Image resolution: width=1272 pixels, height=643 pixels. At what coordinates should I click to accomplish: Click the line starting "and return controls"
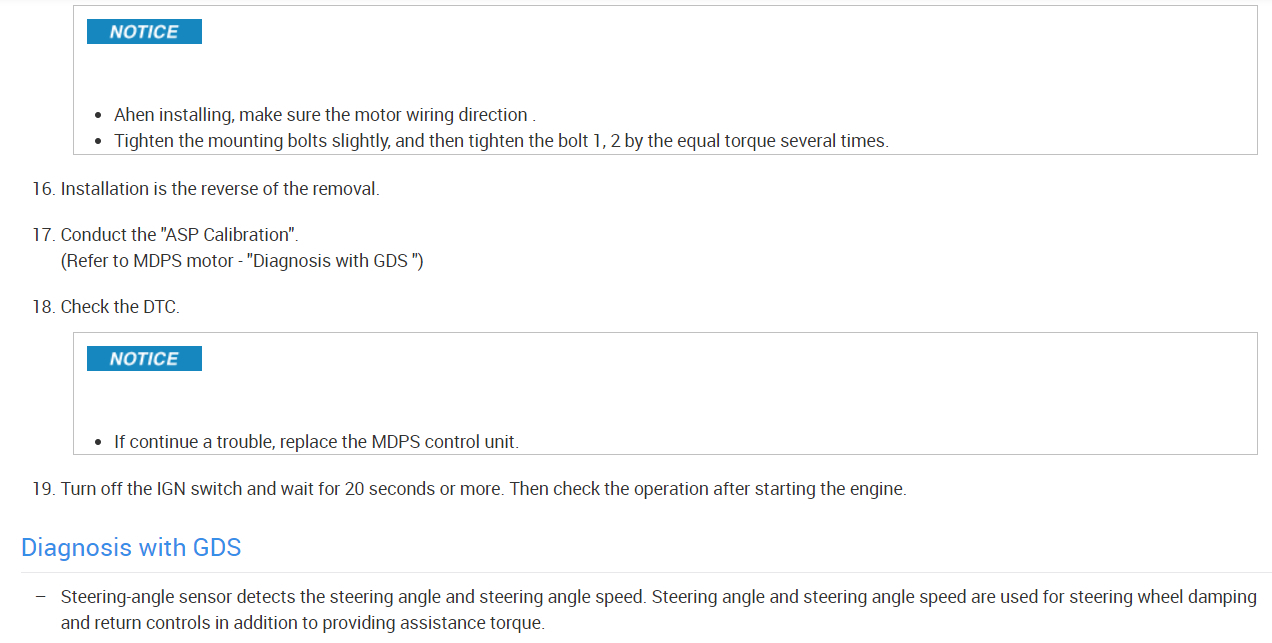click(x=302, y=623)
